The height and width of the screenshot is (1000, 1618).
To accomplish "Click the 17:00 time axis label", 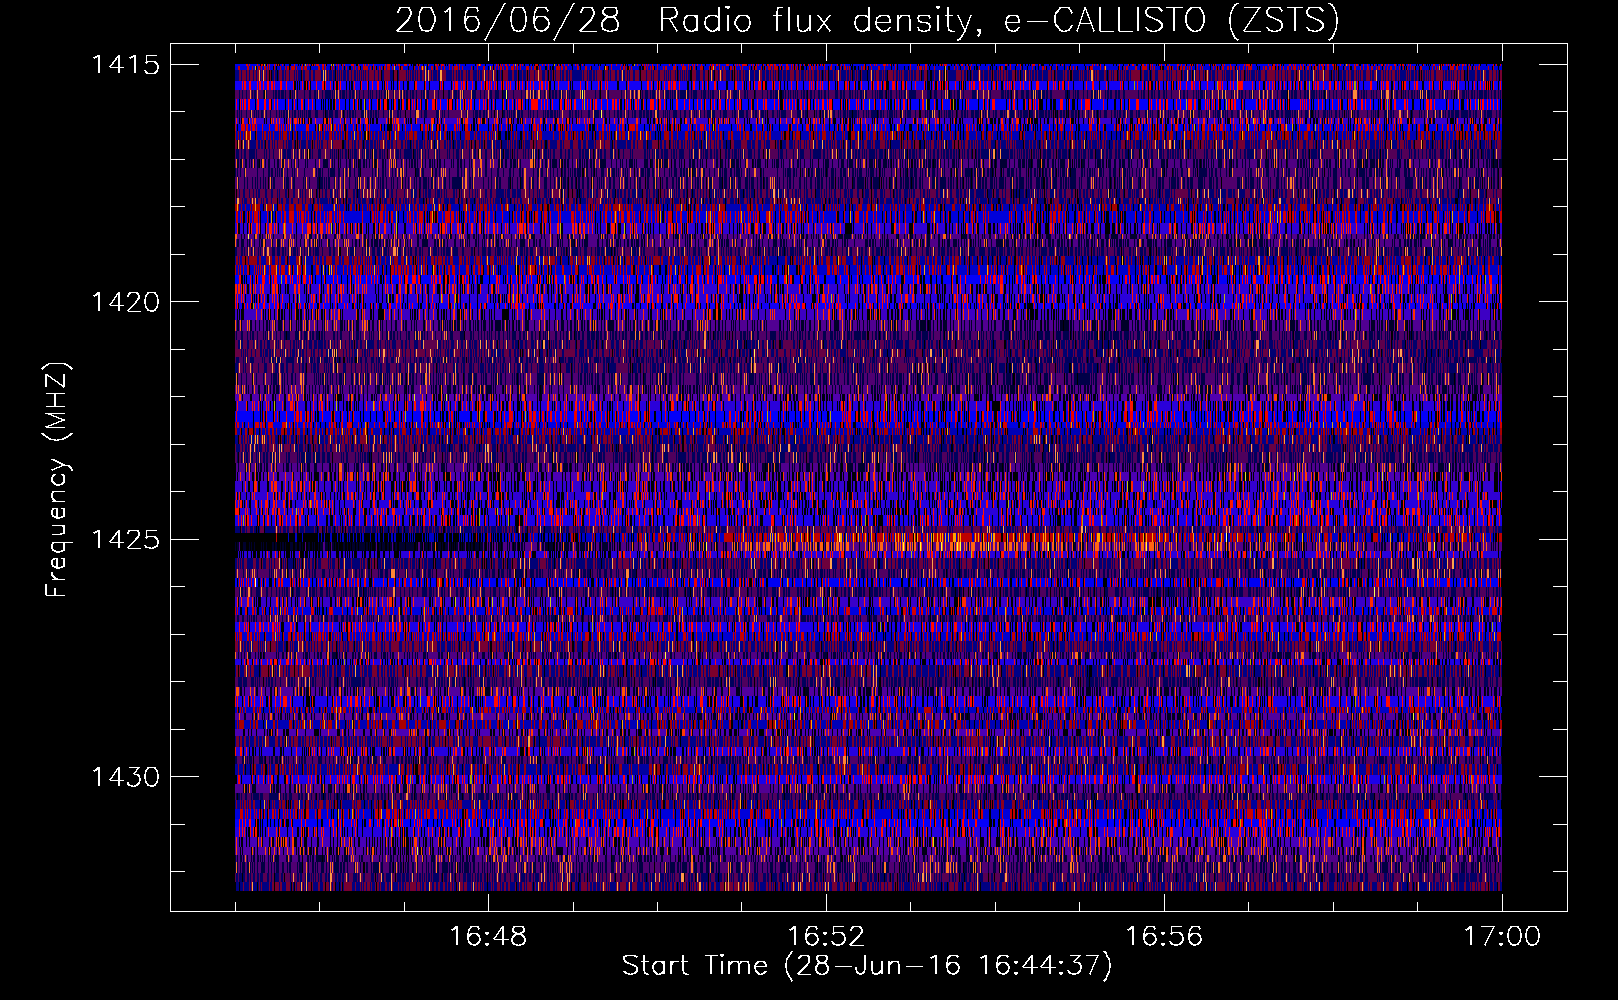I will pyautogui.click(x=1502, y=937).
